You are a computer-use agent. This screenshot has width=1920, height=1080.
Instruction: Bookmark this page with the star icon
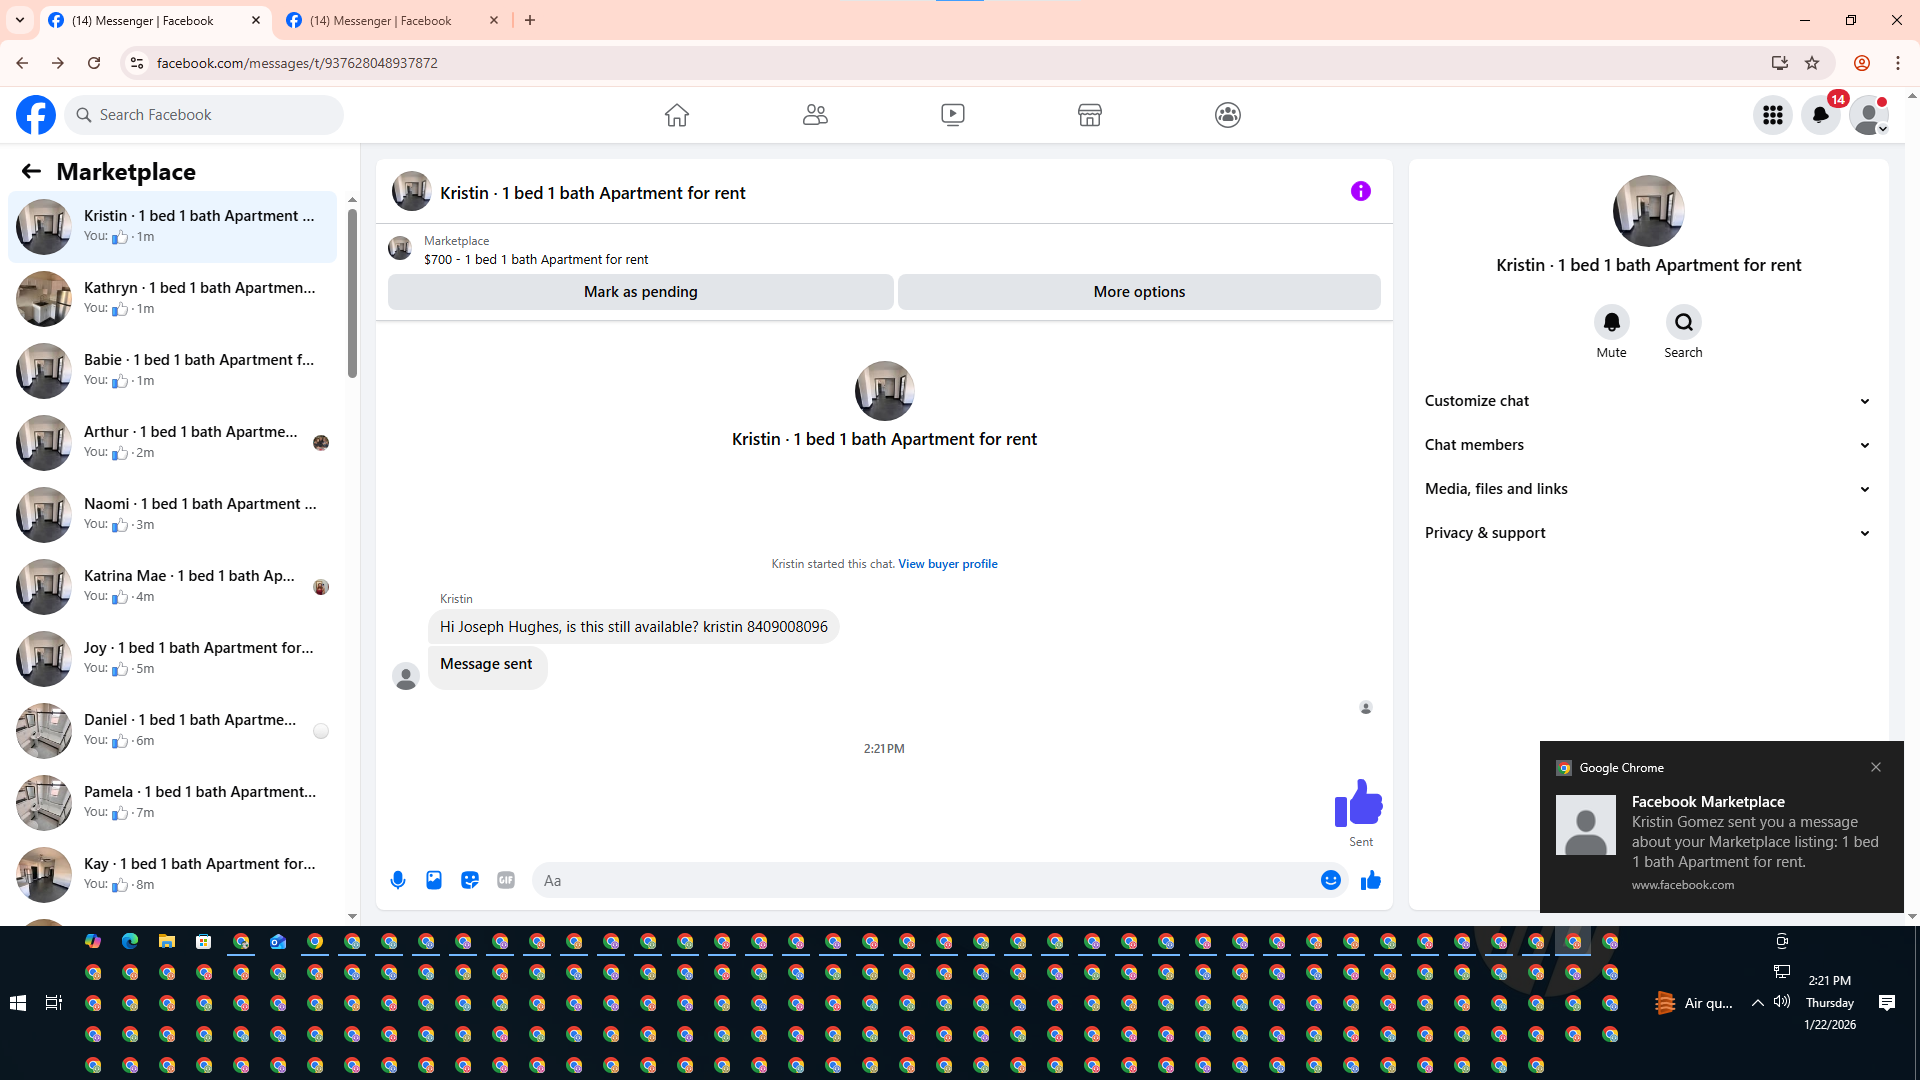pyautogui.click(x=1812, y=63)
